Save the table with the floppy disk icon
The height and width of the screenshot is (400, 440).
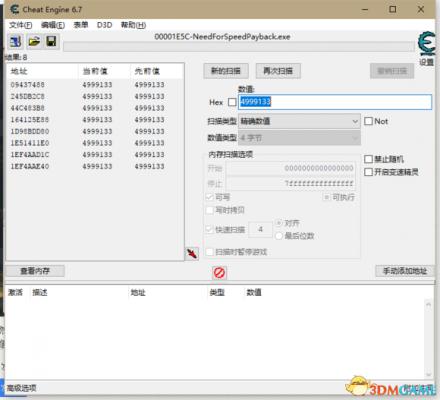51,42
